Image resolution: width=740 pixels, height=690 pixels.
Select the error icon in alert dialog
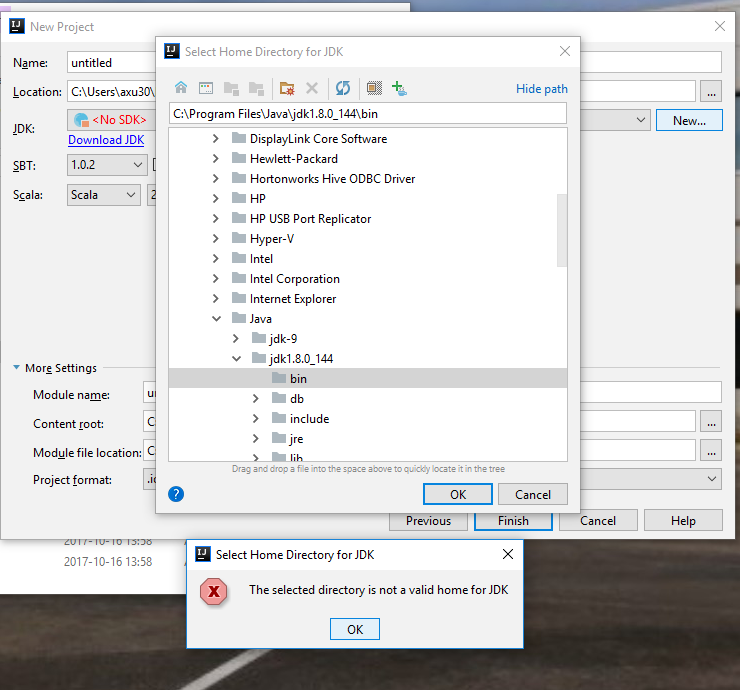pyautogui.click(x=214, y=591)
